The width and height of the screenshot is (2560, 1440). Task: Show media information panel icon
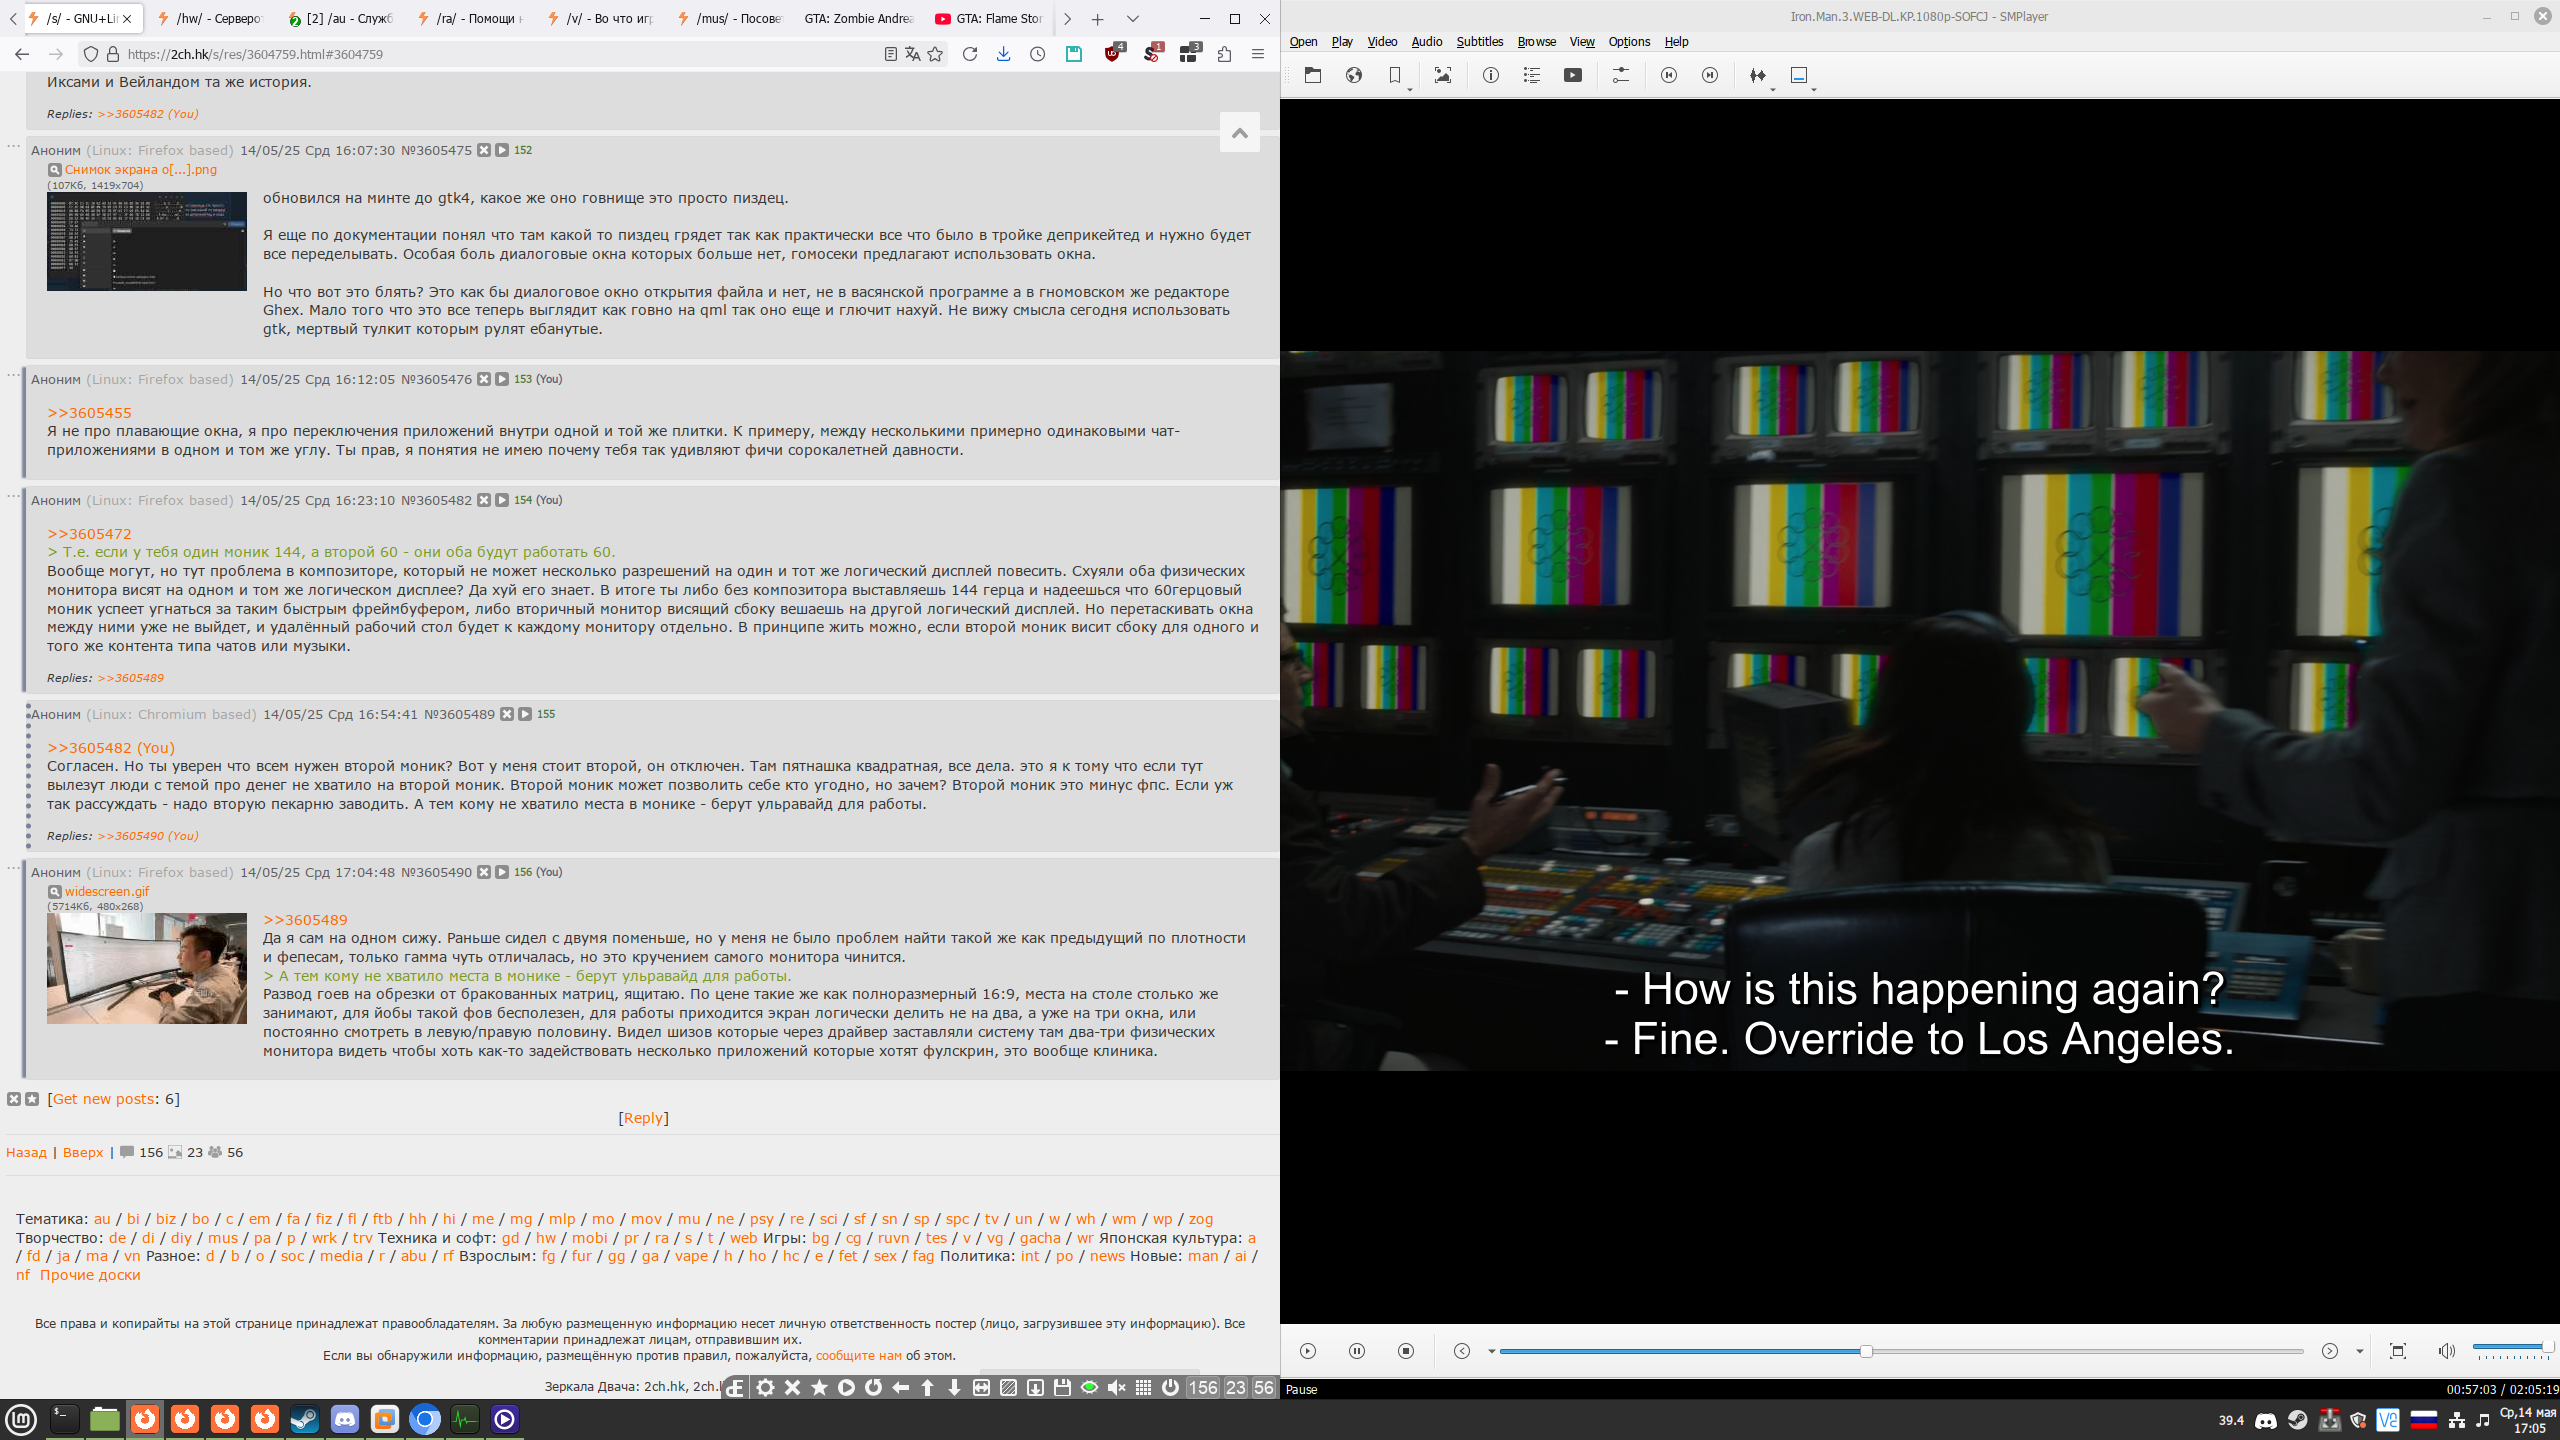(1490, 75)
